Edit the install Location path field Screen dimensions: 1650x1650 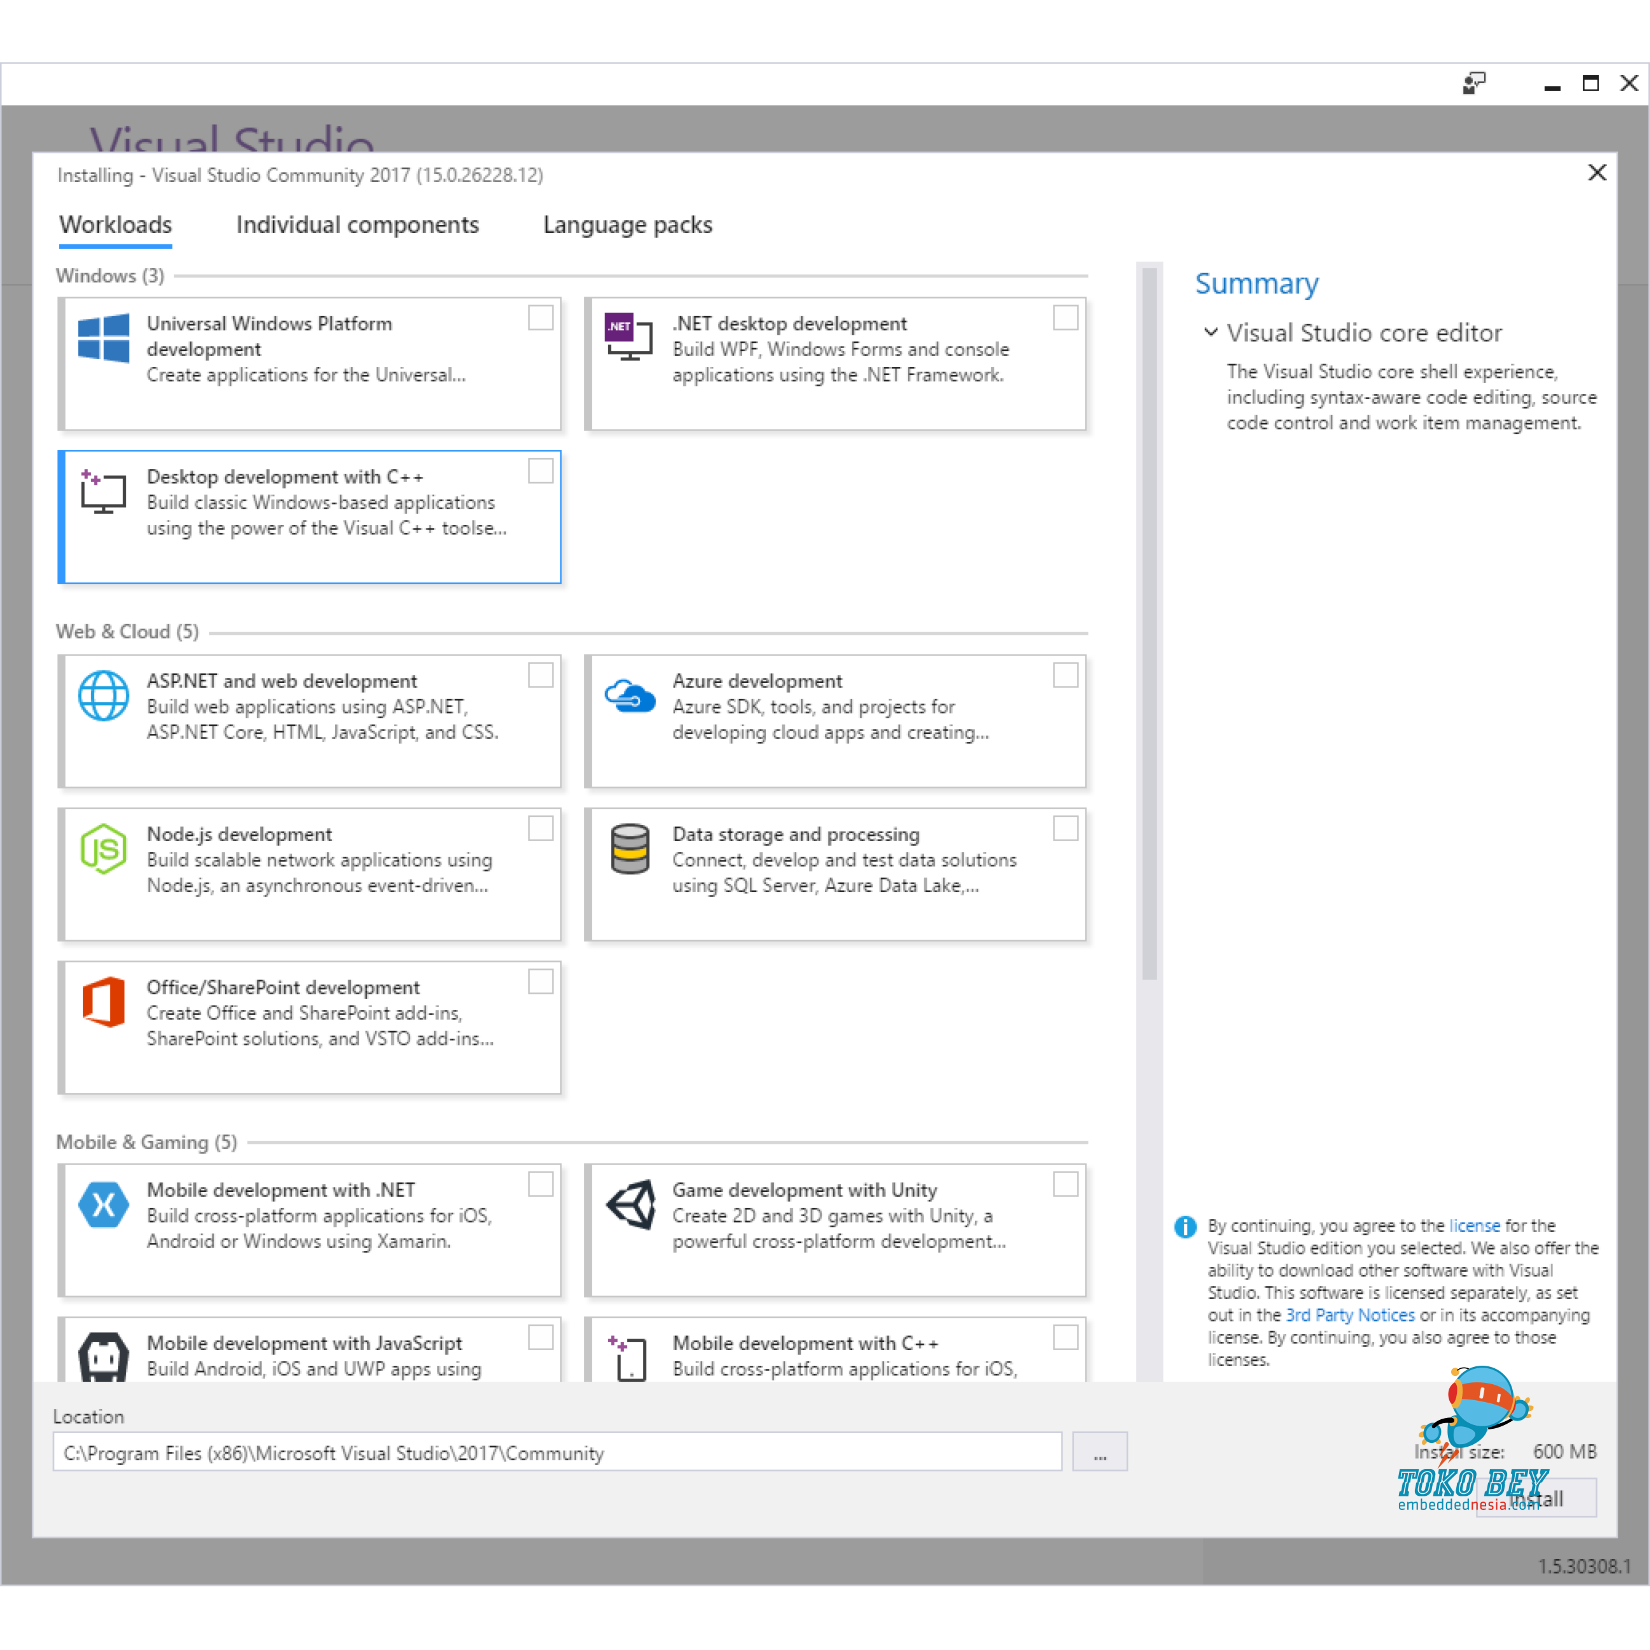(557, 1452)
